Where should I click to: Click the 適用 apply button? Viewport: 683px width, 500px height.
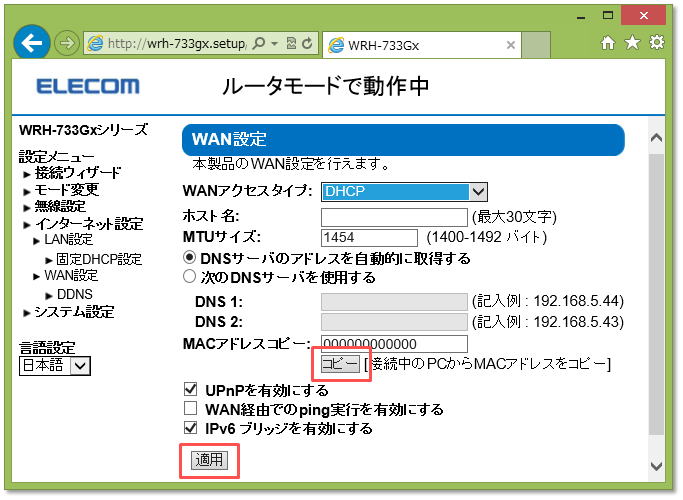pyautogui.click(x=209, y=460)
